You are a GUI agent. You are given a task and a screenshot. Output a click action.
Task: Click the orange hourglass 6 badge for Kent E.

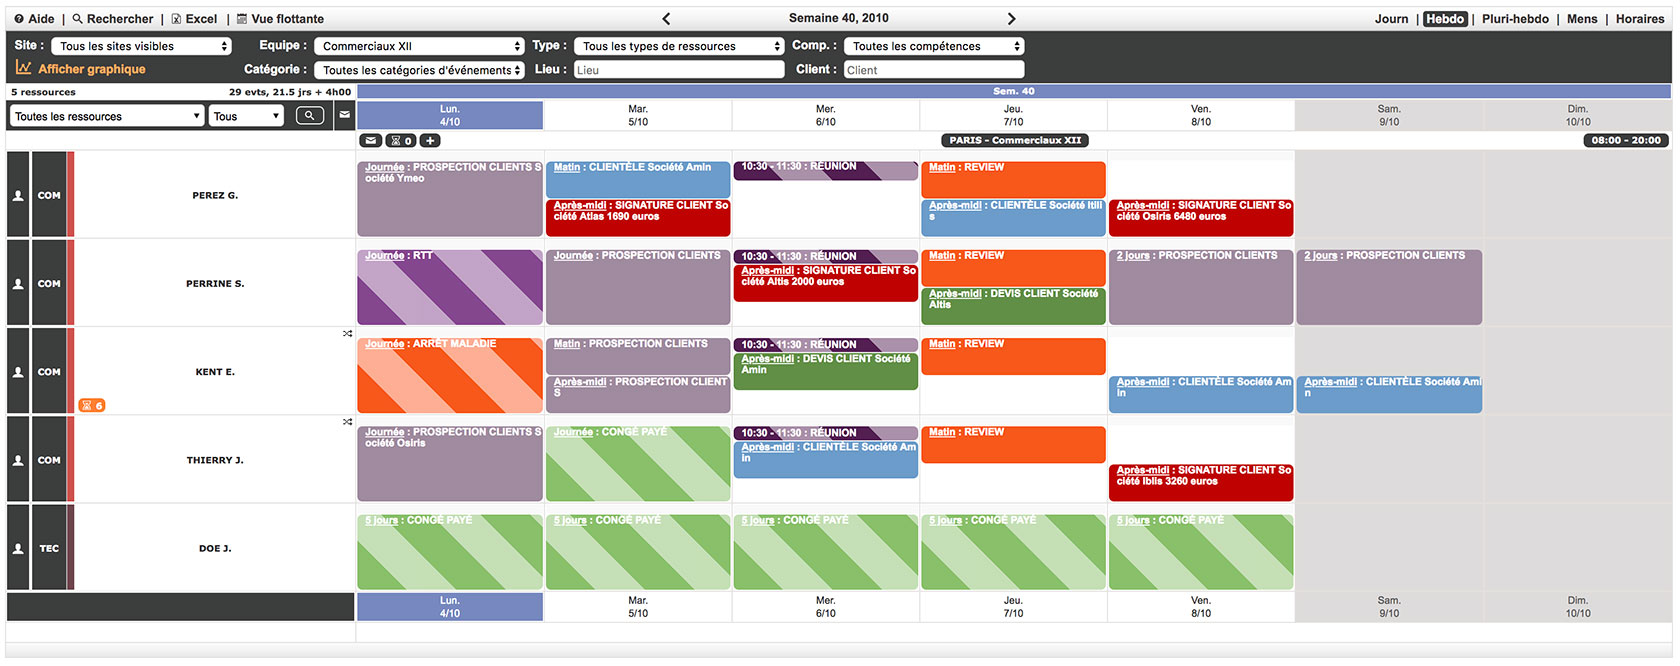click(92, 405)
